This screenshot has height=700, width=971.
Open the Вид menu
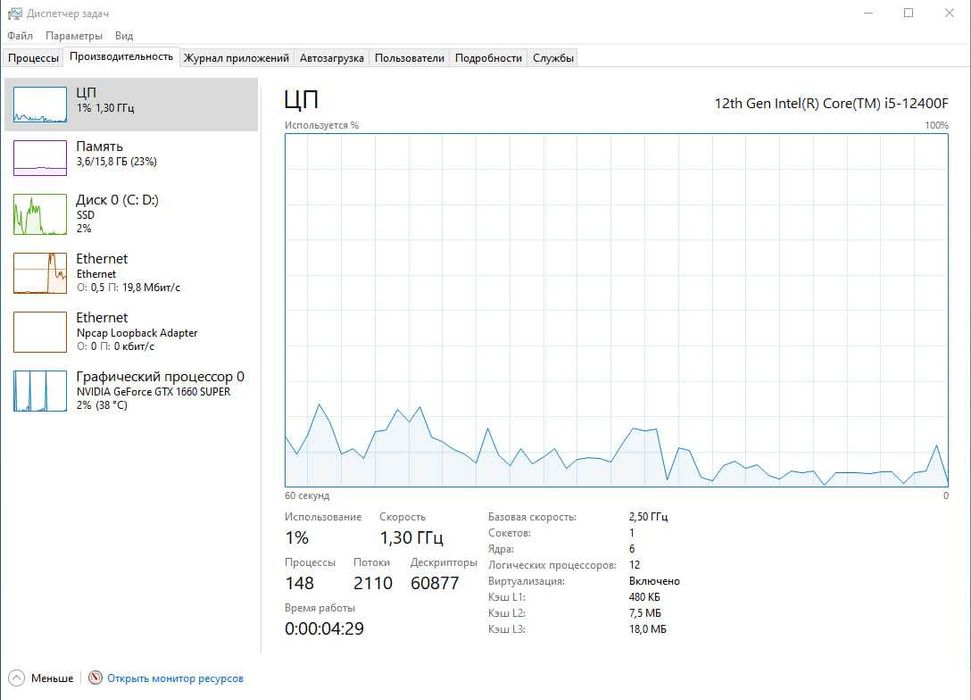(124, 36)
